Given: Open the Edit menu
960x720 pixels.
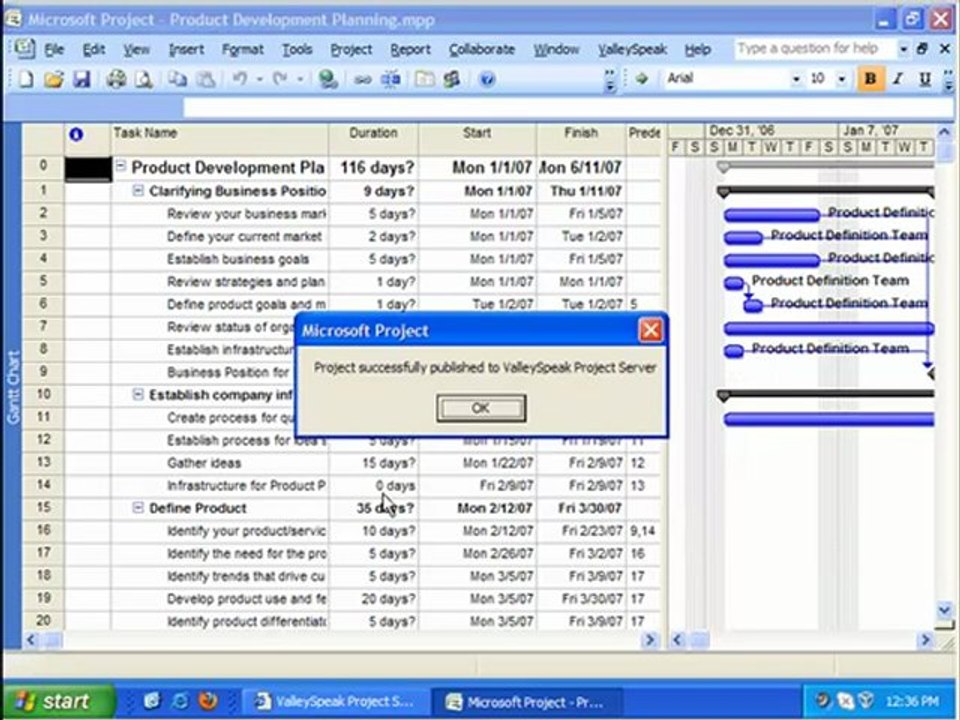Looking at the screenshot, I should click(x=94, y=50).
